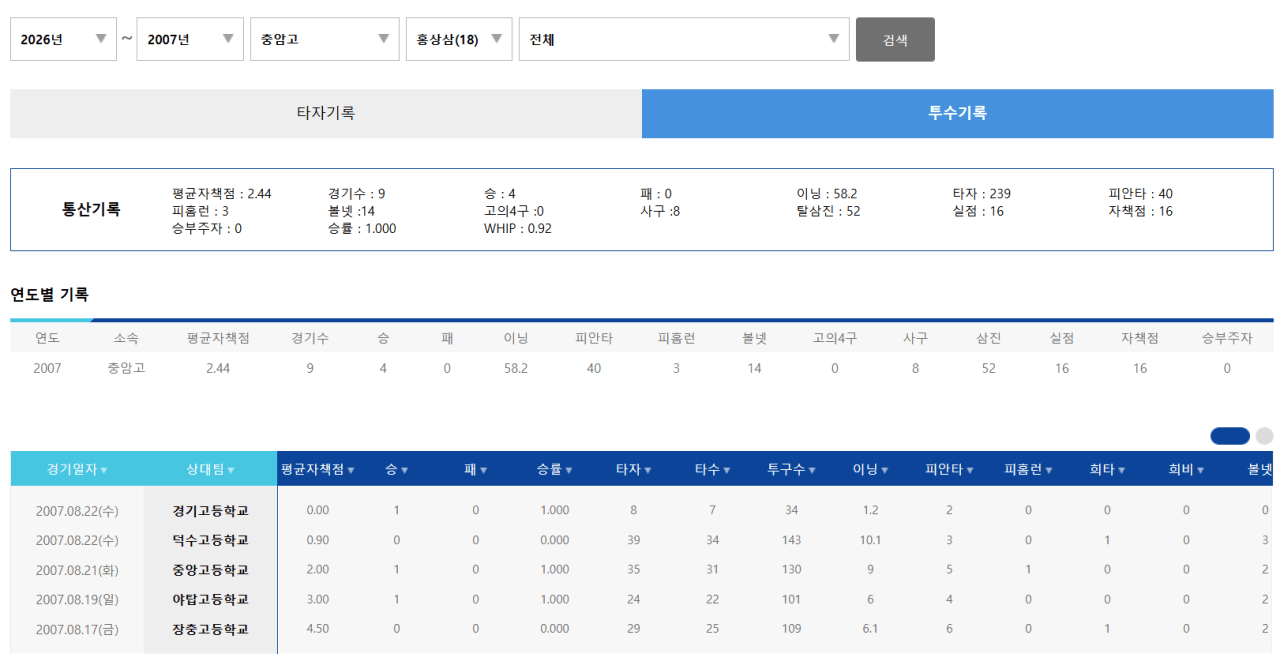The height and width of the screenshot is (654, 1280).
Task: Sort by 이닝 column in game table
Action: [871, 469]
